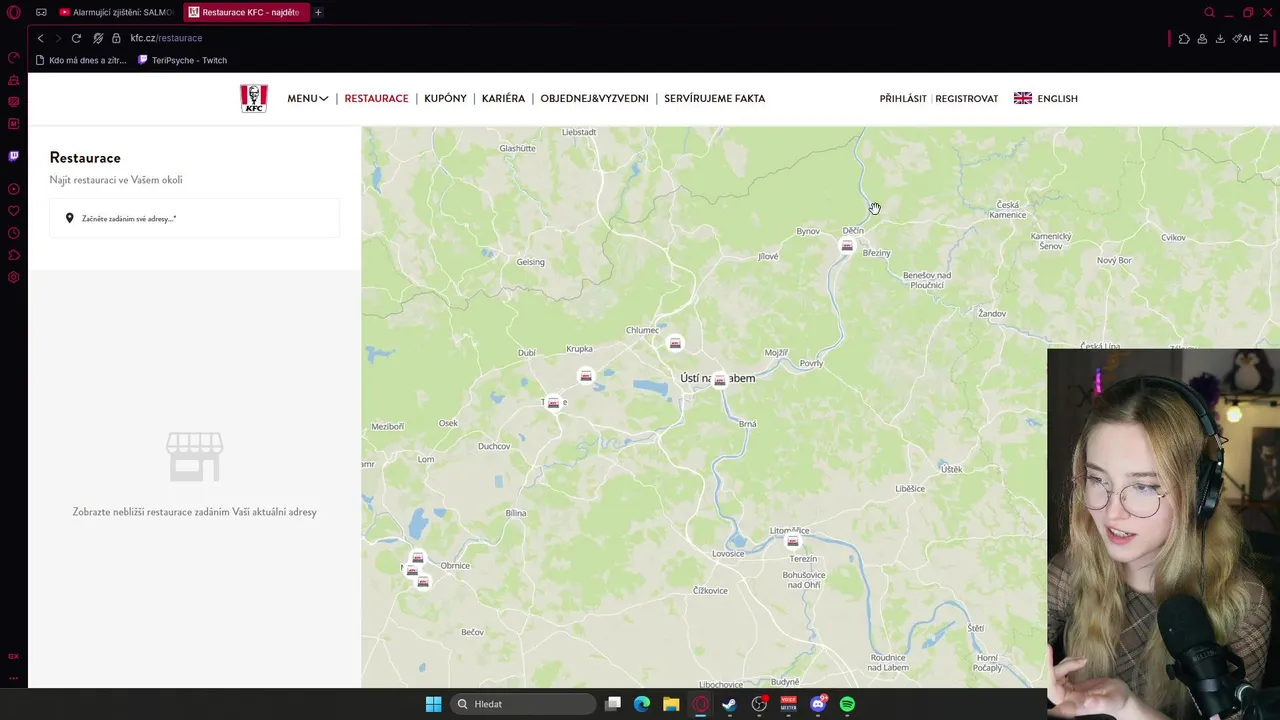Image resolution: width=1280 pixels, height=720 pixels.
Task: Click the Liebstadt label on the map
Action: 579,132
